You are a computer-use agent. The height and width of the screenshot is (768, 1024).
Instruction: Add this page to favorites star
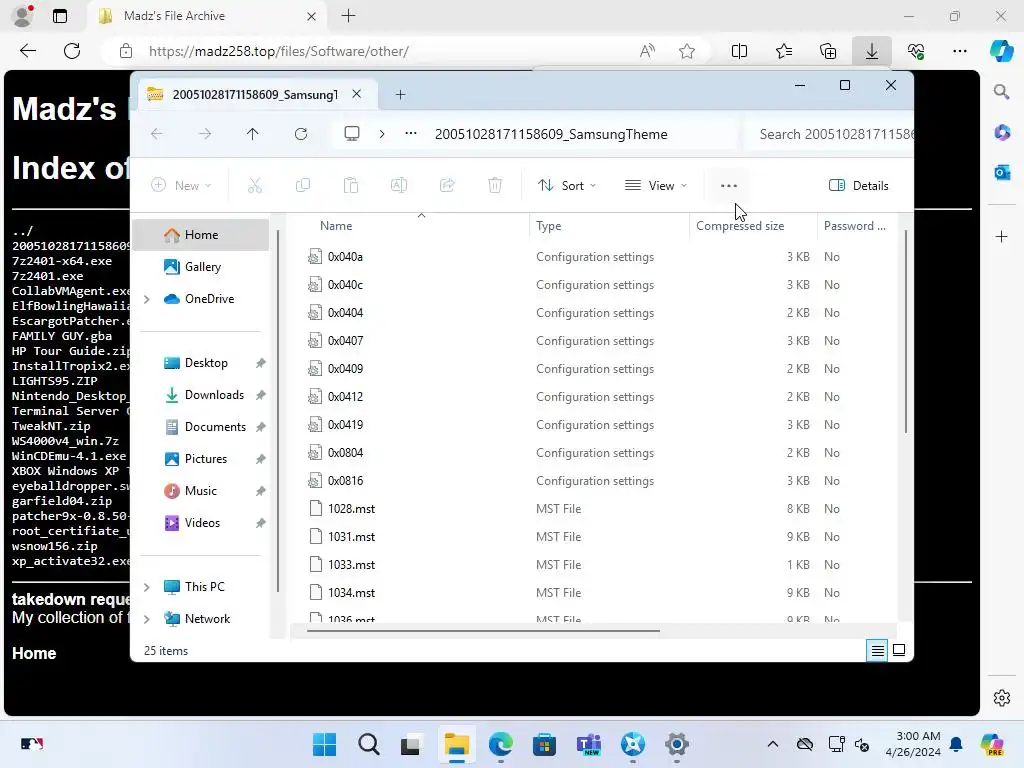(687, 51)
